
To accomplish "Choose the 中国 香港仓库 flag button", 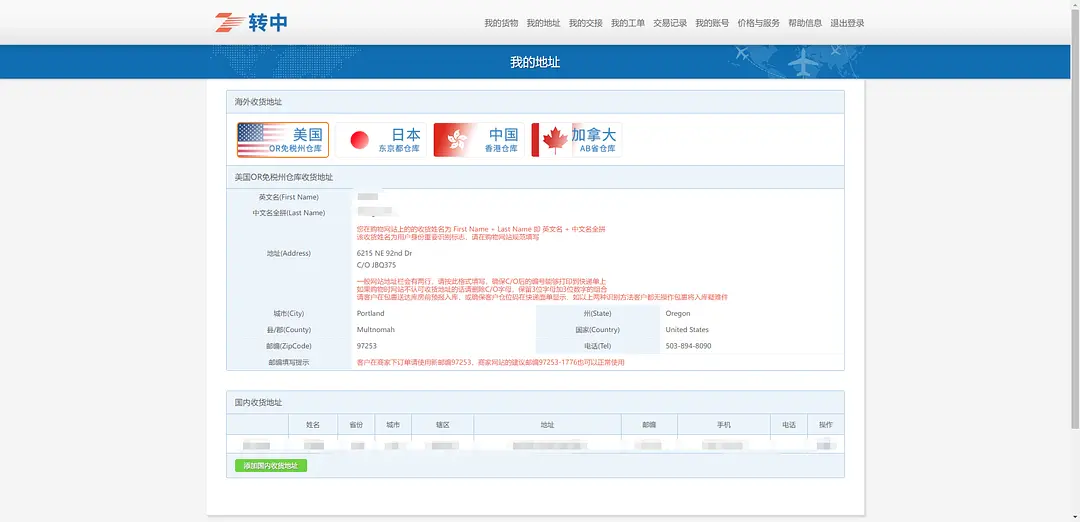I will pyautogui.click(x=478, y=140).
